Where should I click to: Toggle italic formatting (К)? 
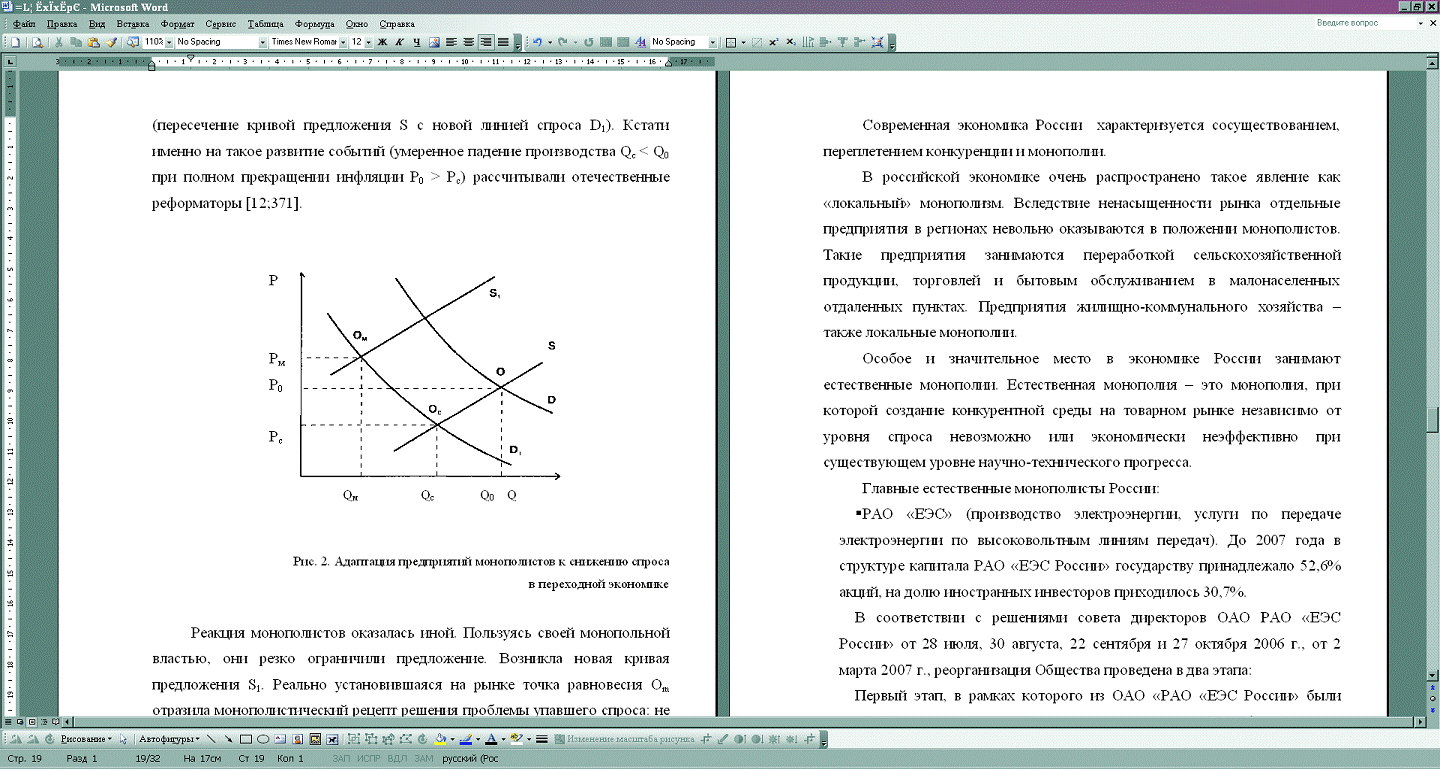399,42
